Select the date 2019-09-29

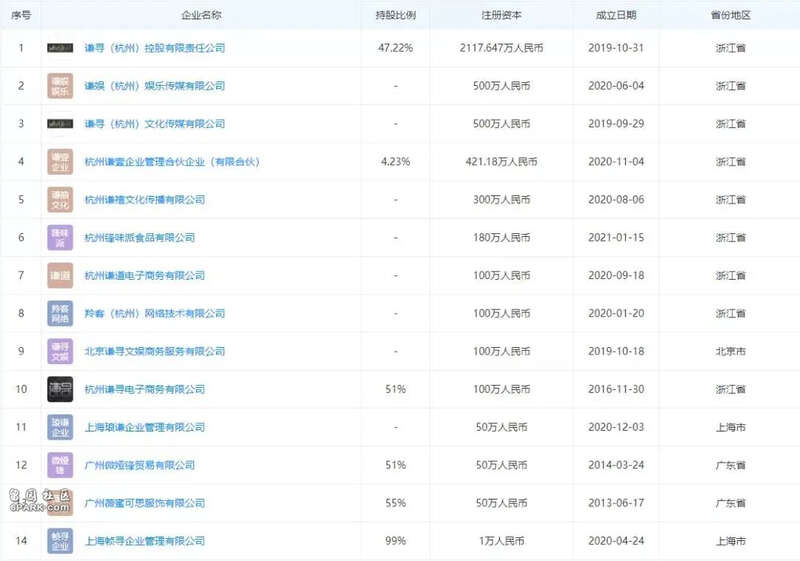[x=616, y=123]
